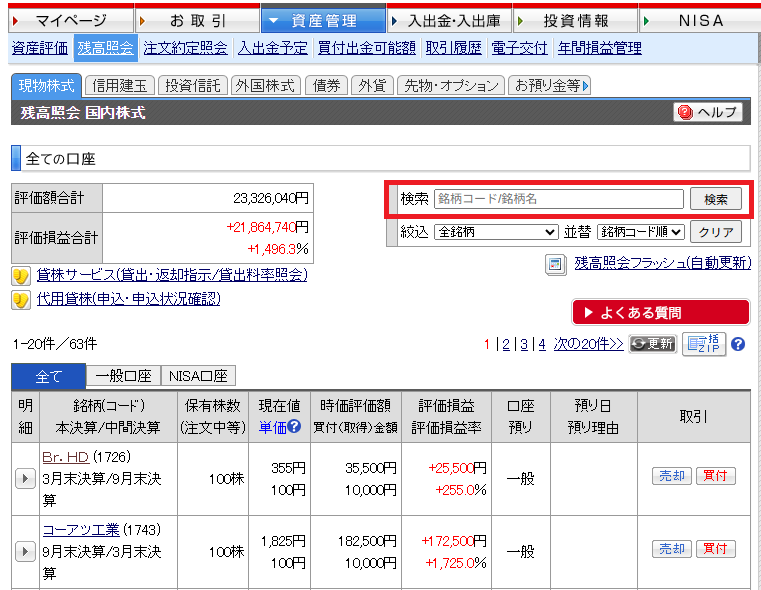
Task: Click the yellow icon beside 代用貸株
Action: [x=21, y=300]
